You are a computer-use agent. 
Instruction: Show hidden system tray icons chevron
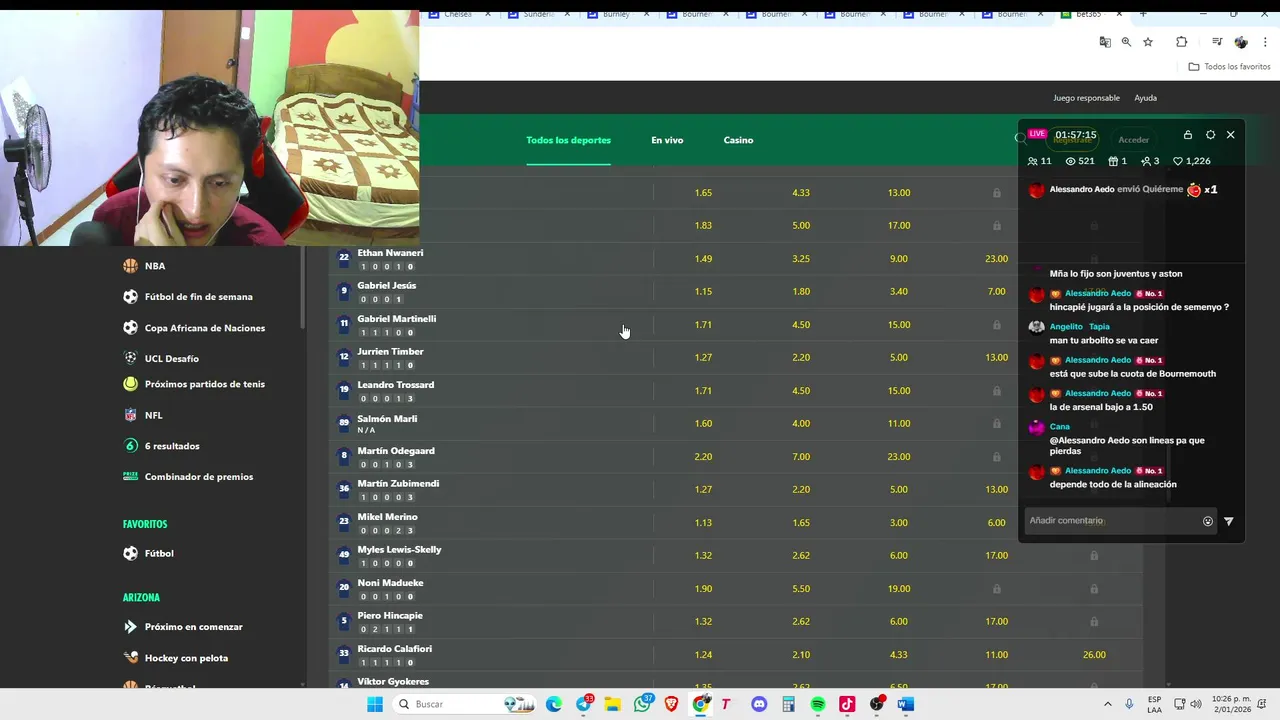click(1108, 704)
